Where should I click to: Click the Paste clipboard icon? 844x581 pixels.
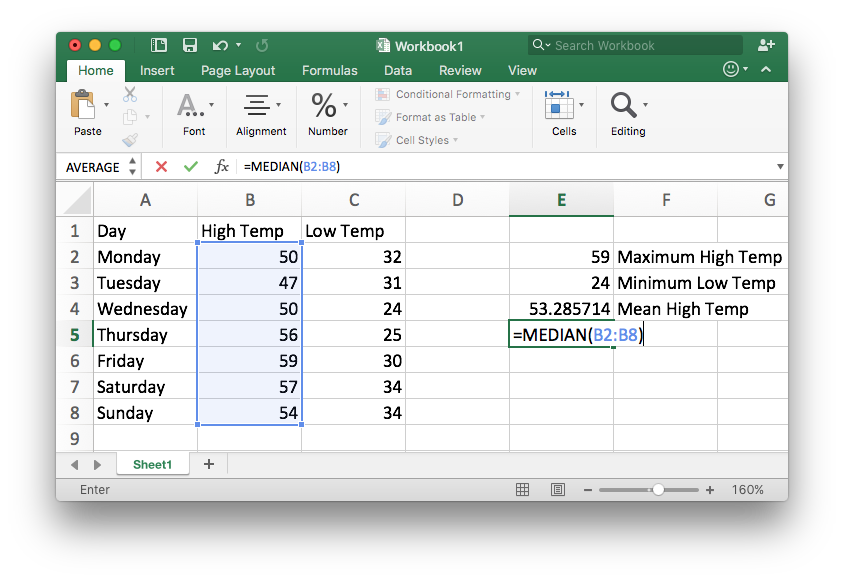[83, 104]
